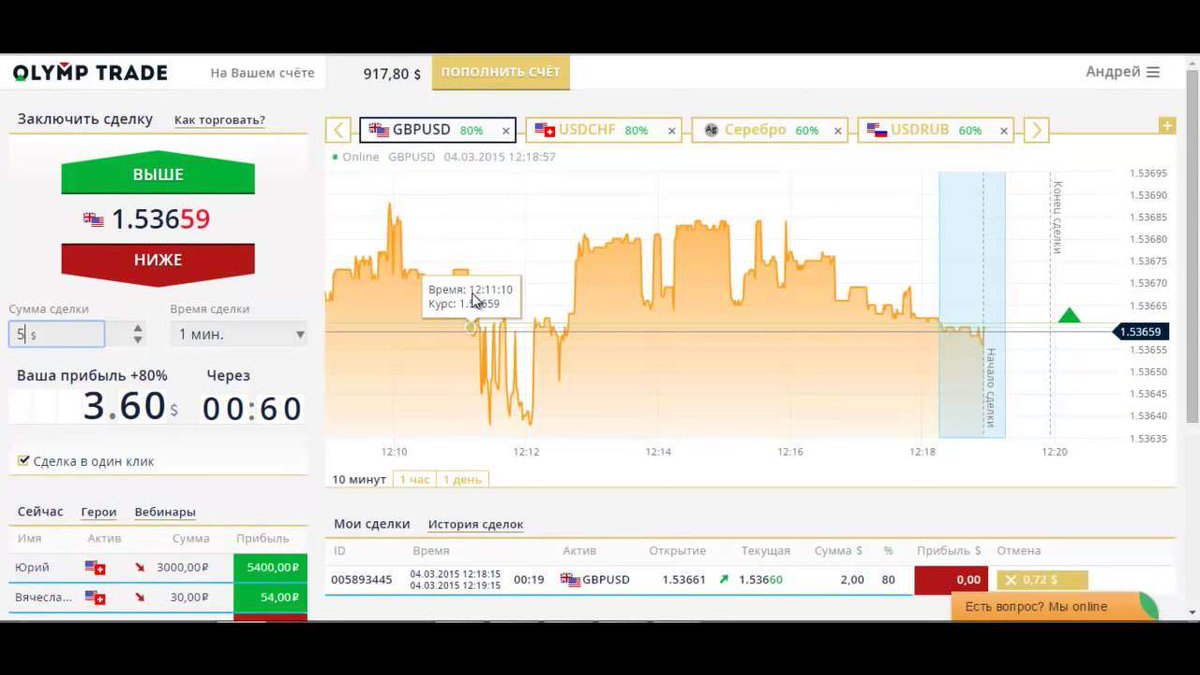Click the Юрий trader name
The height and width of the screenshot is (675, 1200).
coord(32,567)
